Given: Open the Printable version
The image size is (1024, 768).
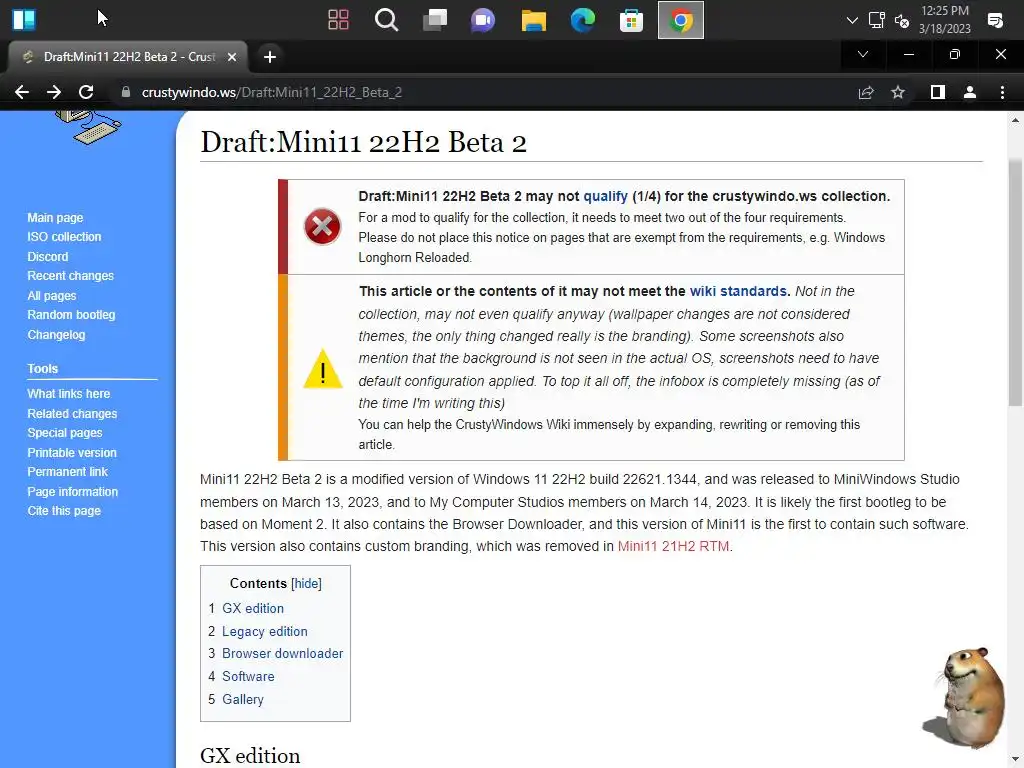Looking at the screenshot, I should click(x=72, y=453).
